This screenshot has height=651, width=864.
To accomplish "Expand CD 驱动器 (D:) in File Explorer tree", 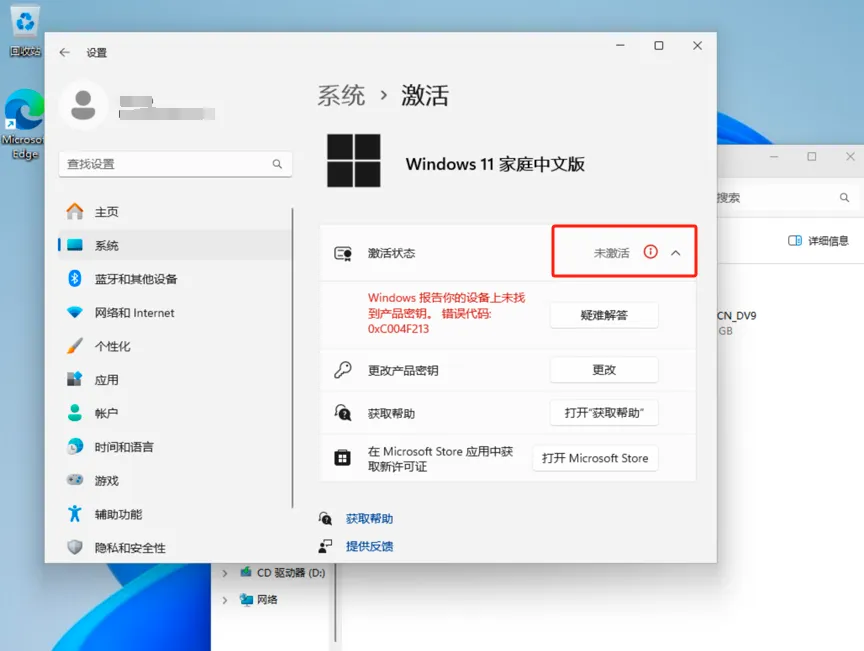I will [x=225, y=573].
